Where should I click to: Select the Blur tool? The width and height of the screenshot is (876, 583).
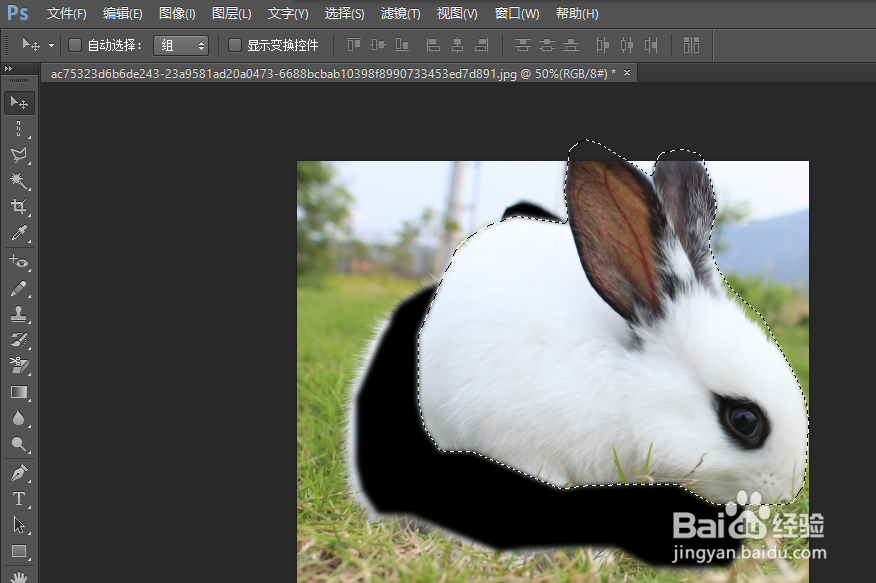coord(19,418)
